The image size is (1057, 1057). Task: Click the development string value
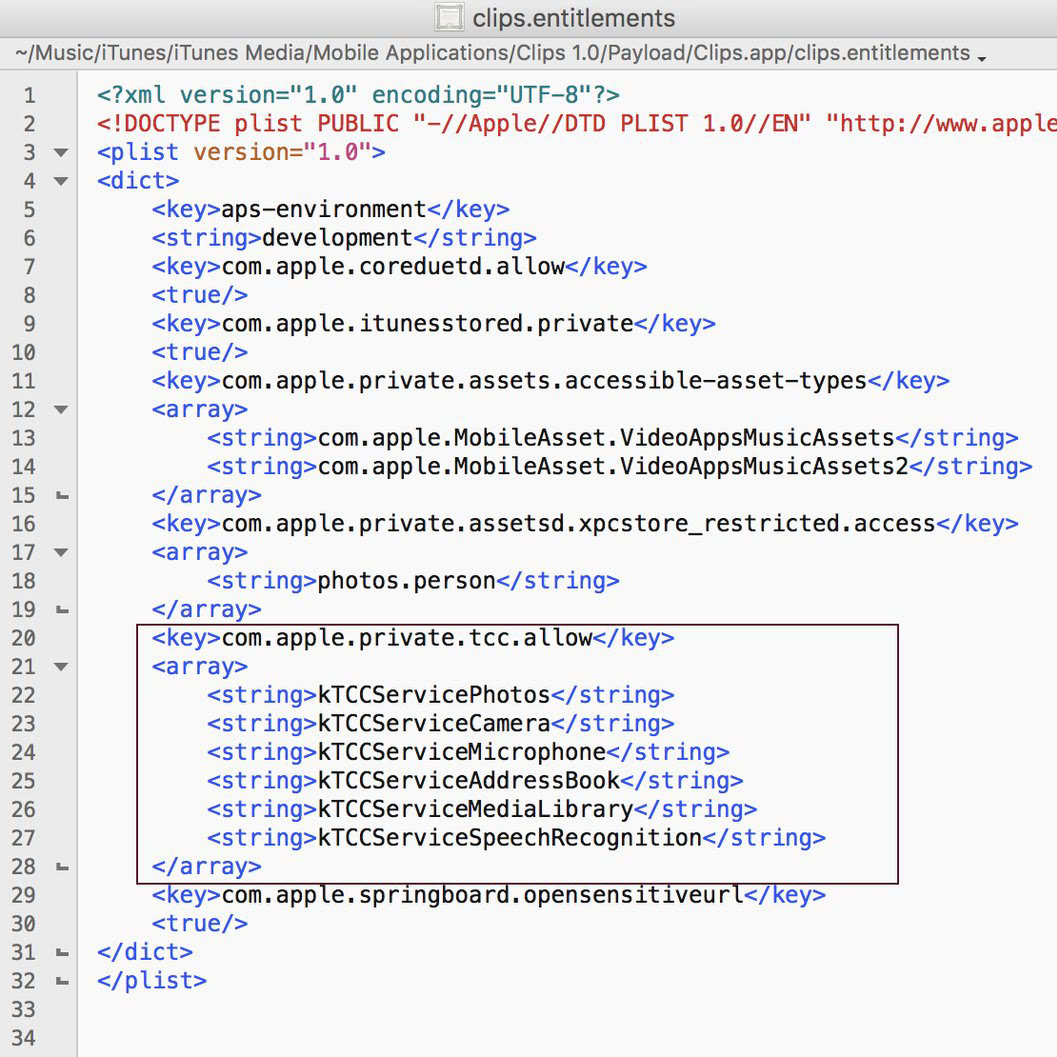337,238
